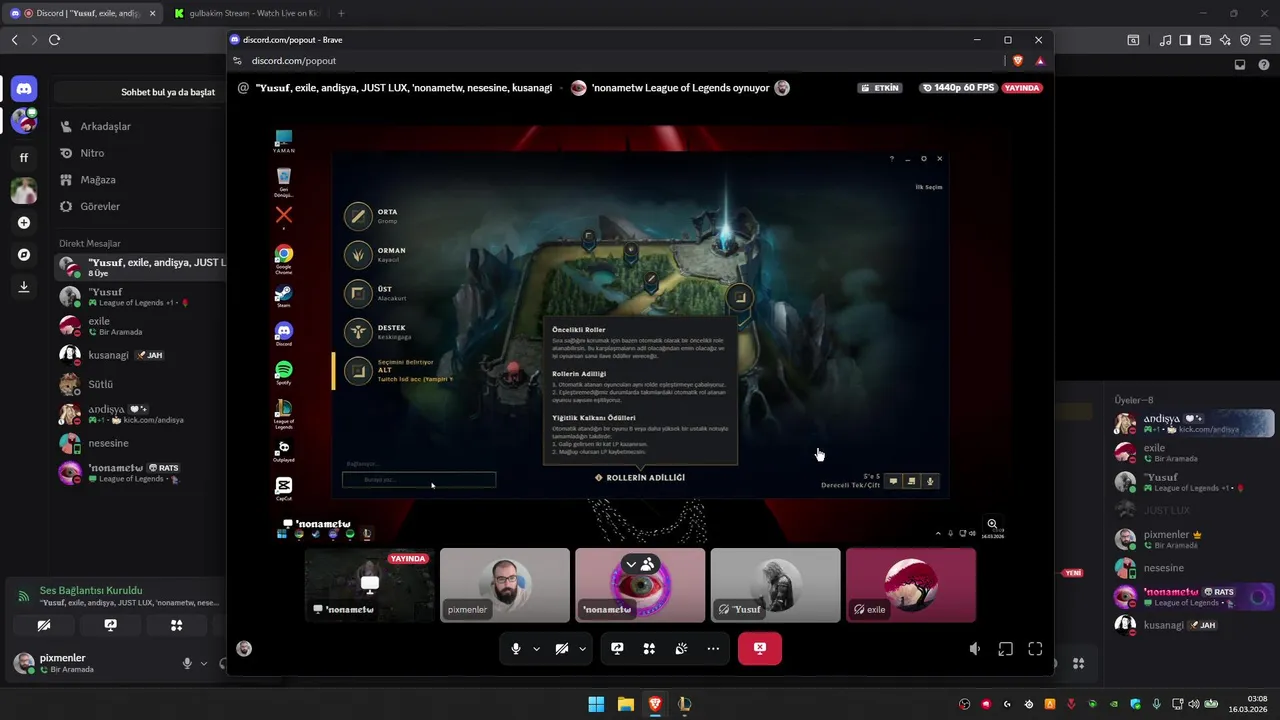This screenshot has height=720, width=1280.
Task: Click the add server plus icon
Action: 24,223
